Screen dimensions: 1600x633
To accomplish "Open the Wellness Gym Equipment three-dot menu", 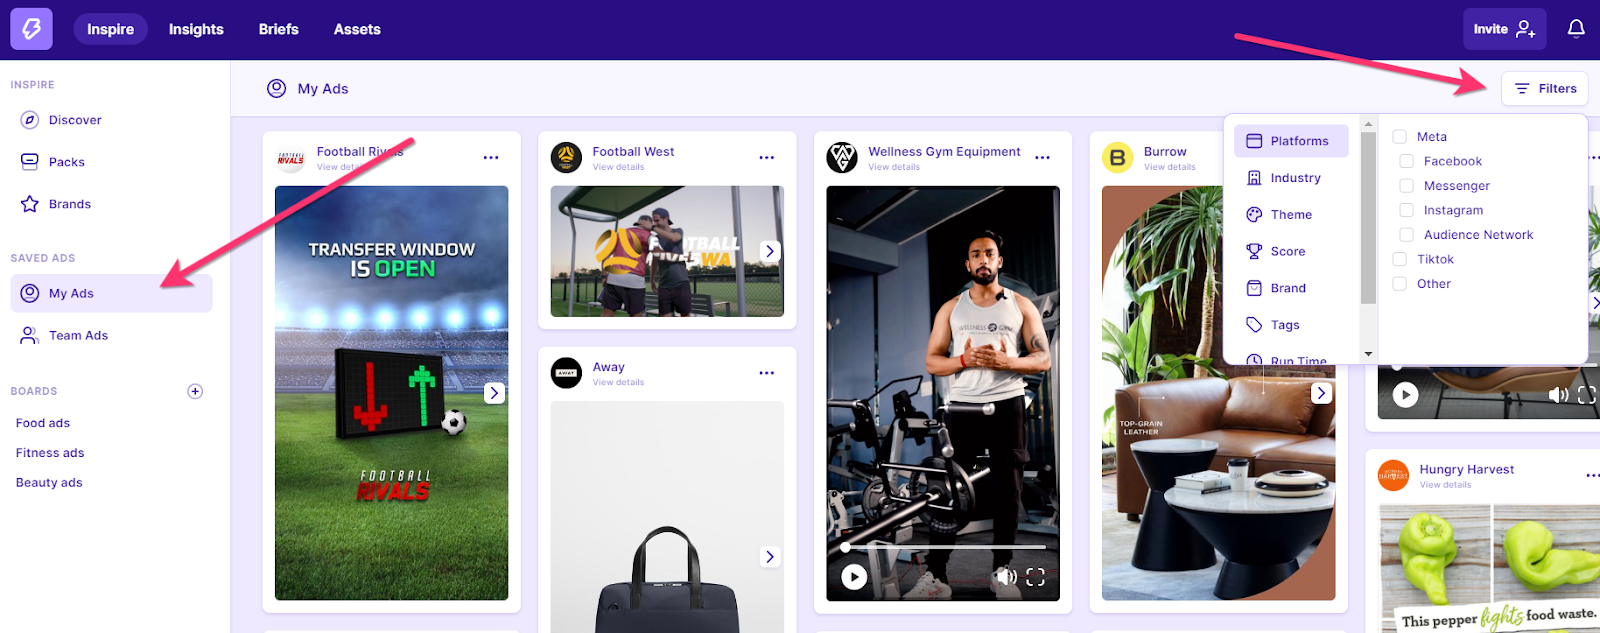I will (x=1043, y=157).
